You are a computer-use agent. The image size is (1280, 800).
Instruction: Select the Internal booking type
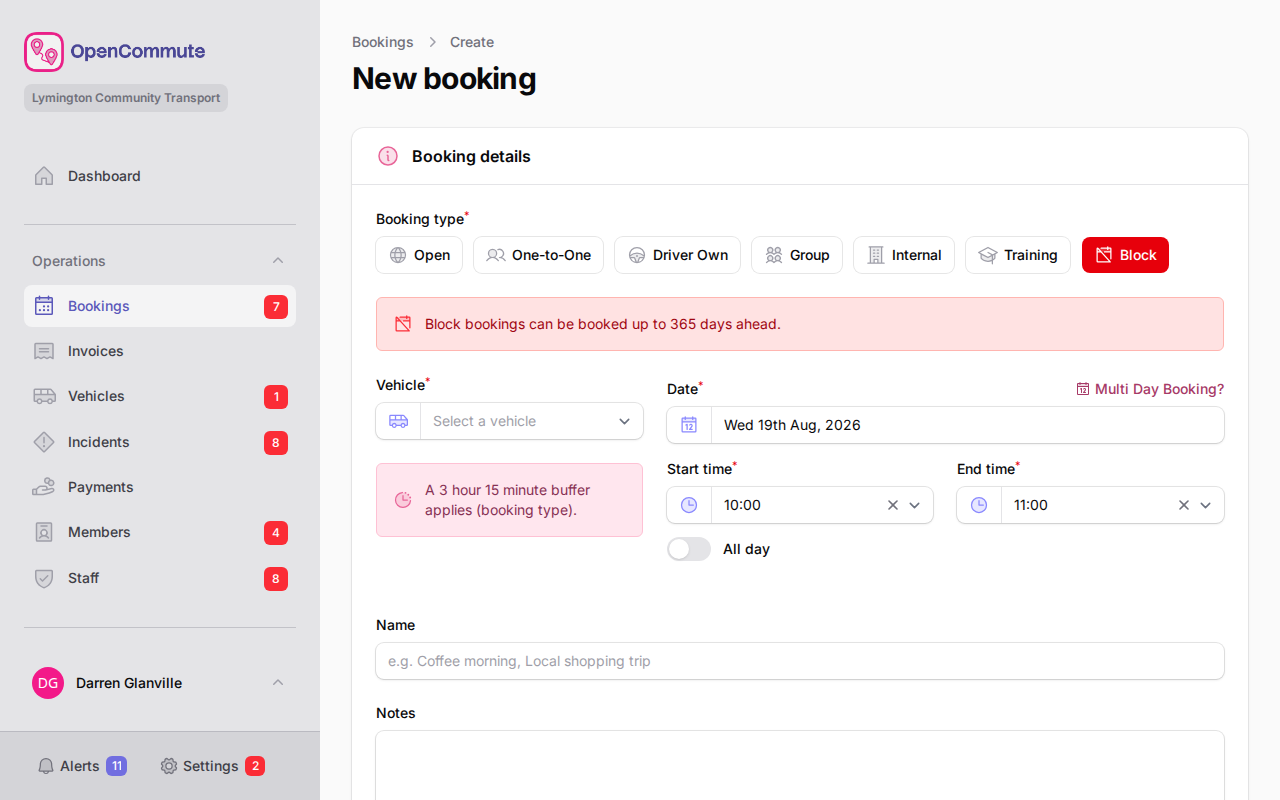click(x=904, y=255)
